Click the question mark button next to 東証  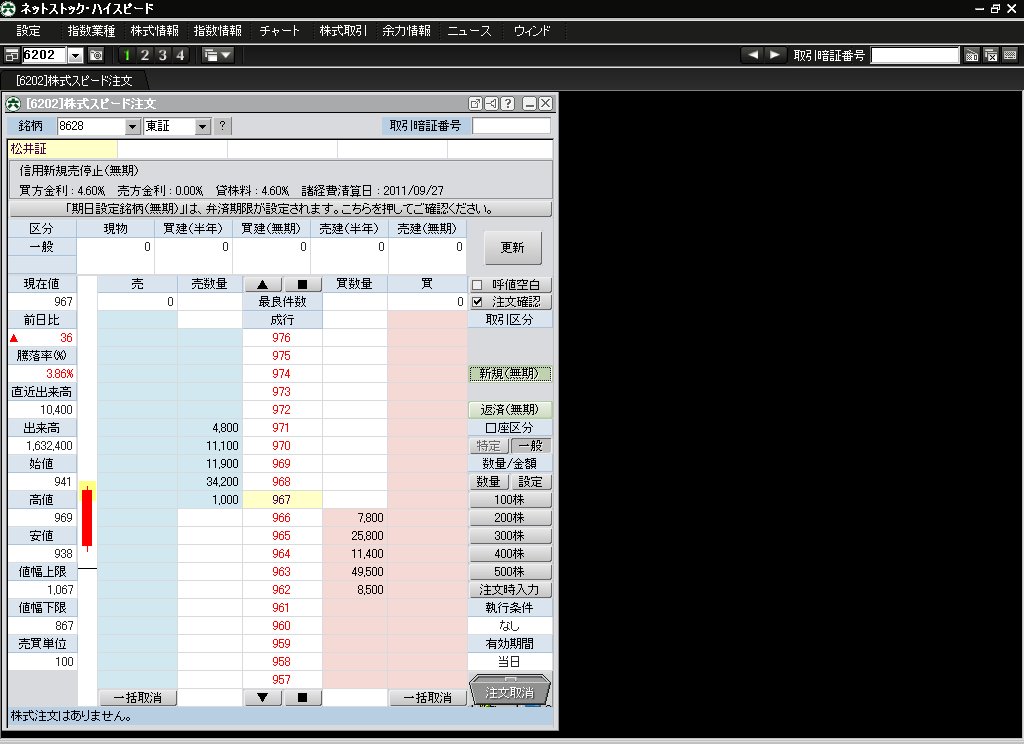[222, 126]
